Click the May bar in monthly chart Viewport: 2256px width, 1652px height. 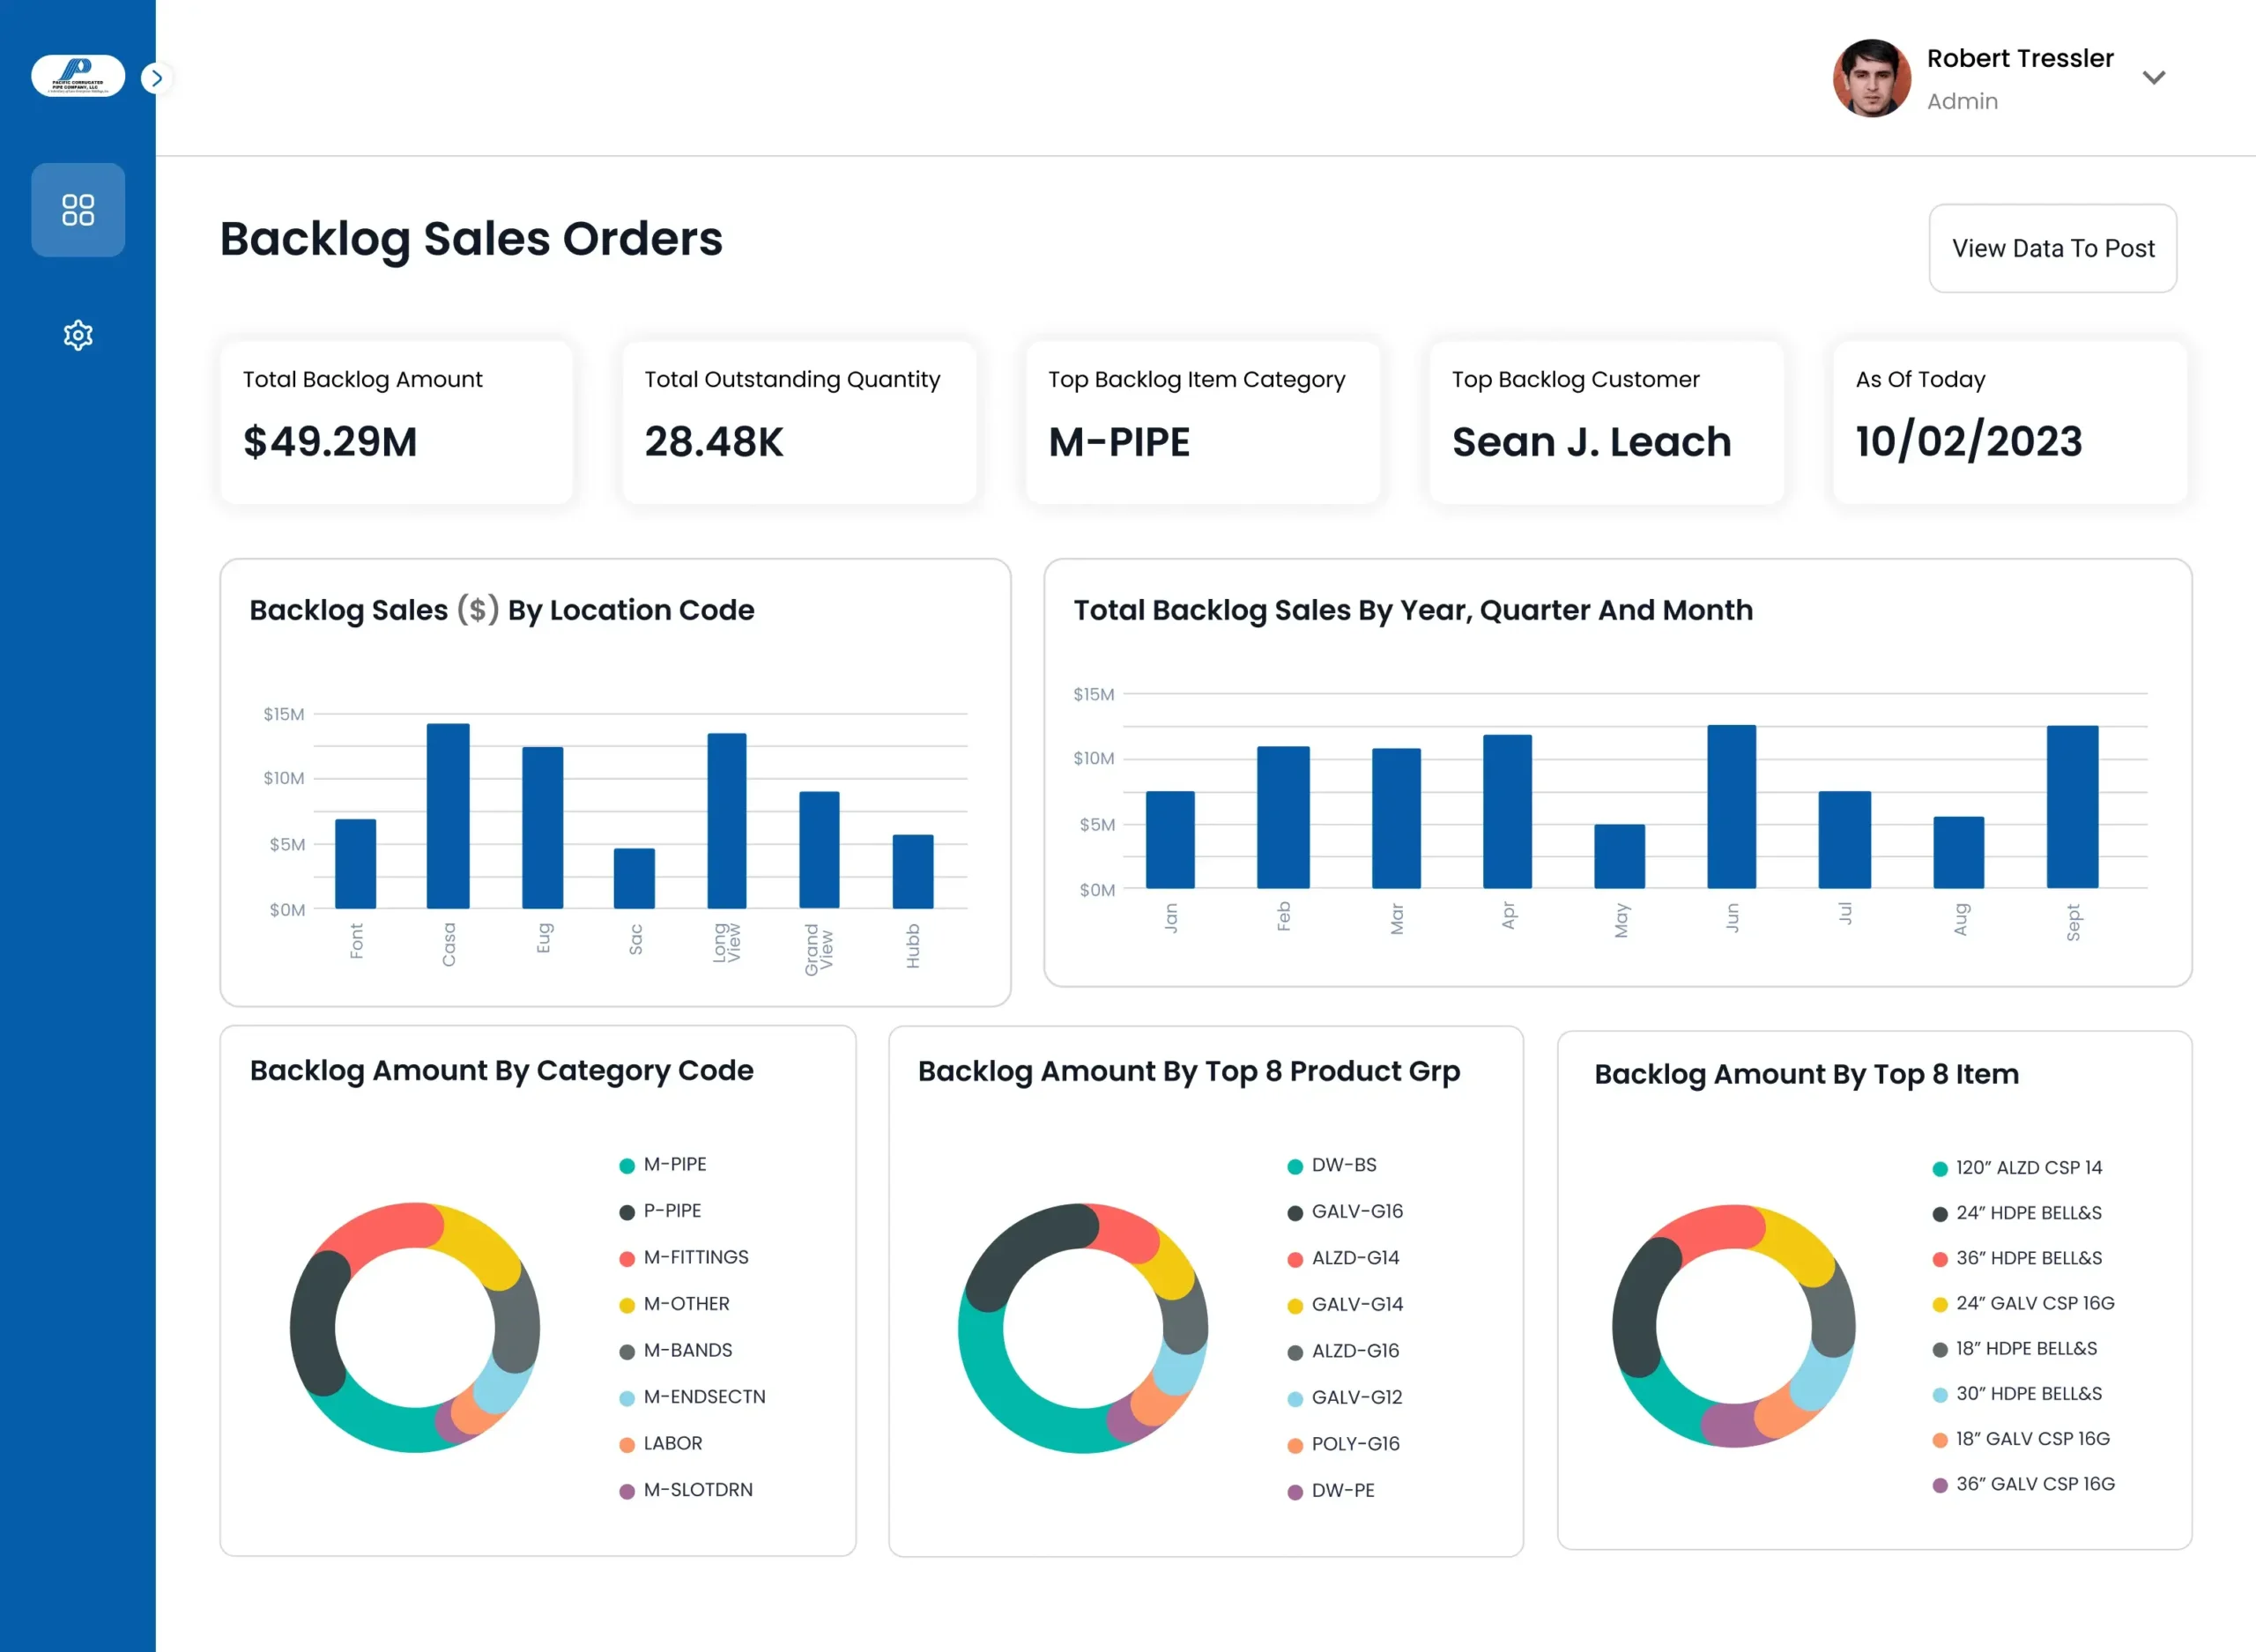[1619, 857]
